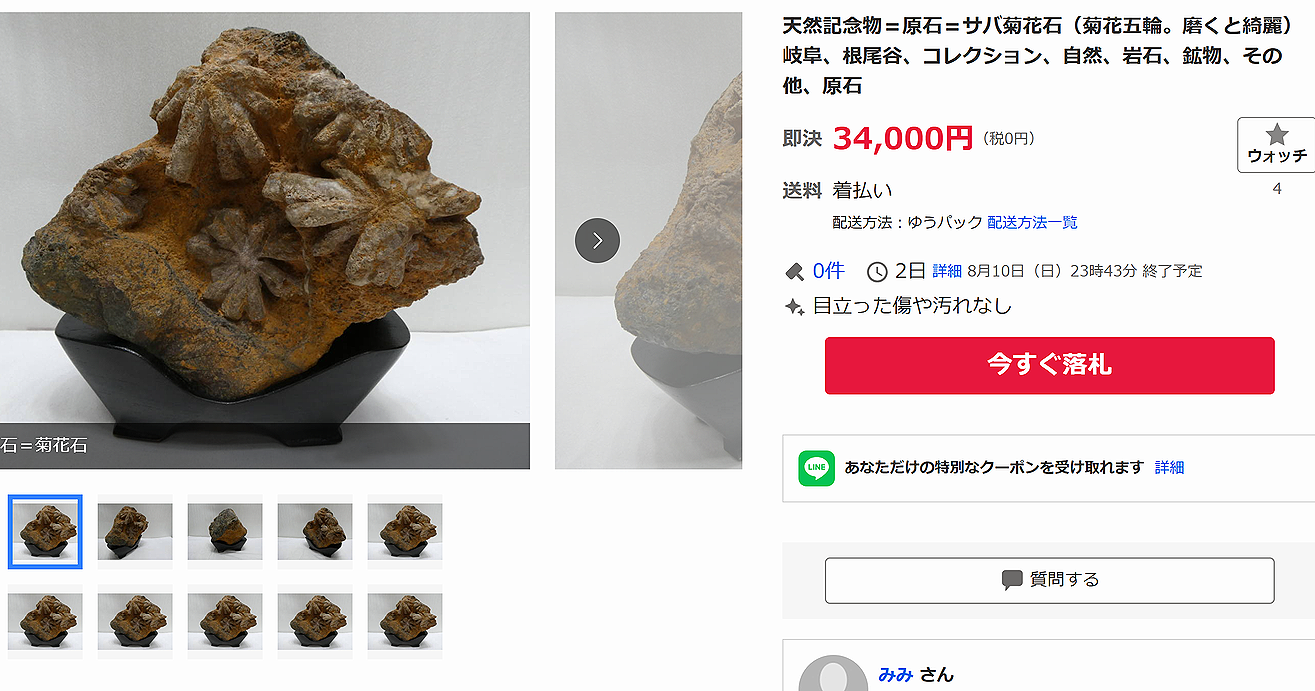The height and width of the screenshot is (691, 1315).
Task: Click the clock time remaining icon
Action: (877, 271)
